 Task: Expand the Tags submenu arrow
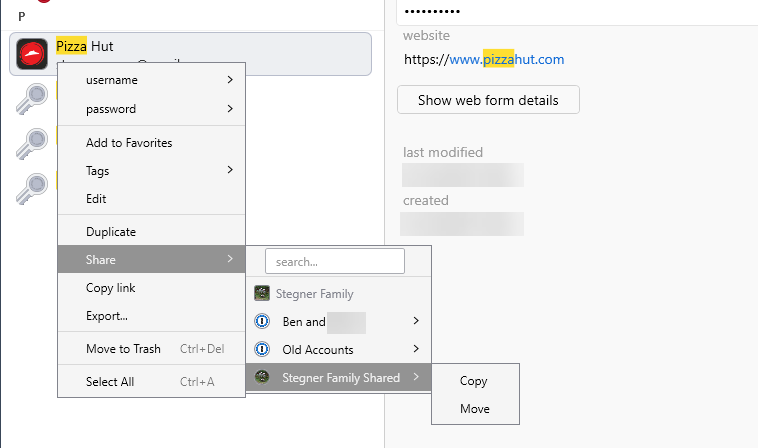point(230,170)
